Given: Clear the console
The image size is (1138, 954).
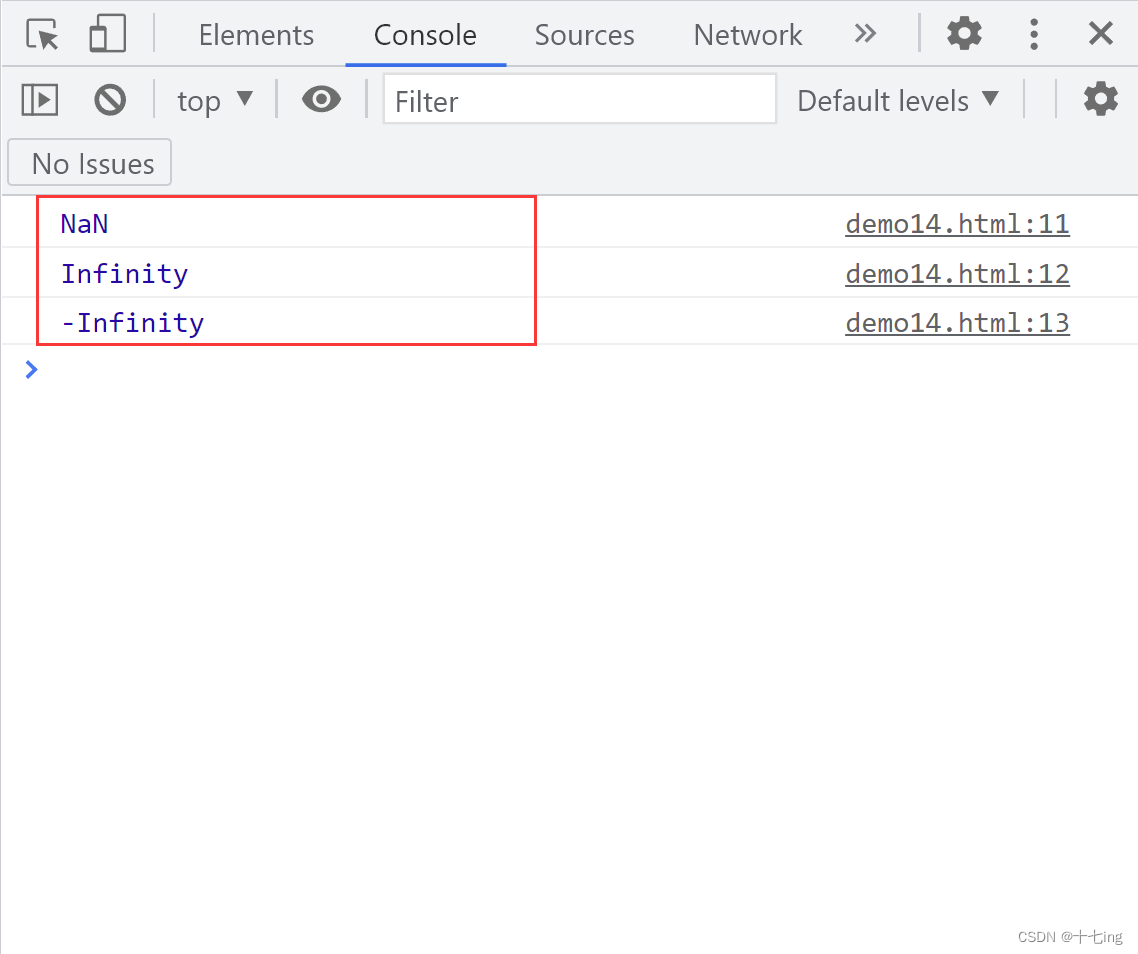Looking at the screenshot, I should [110, 99].
